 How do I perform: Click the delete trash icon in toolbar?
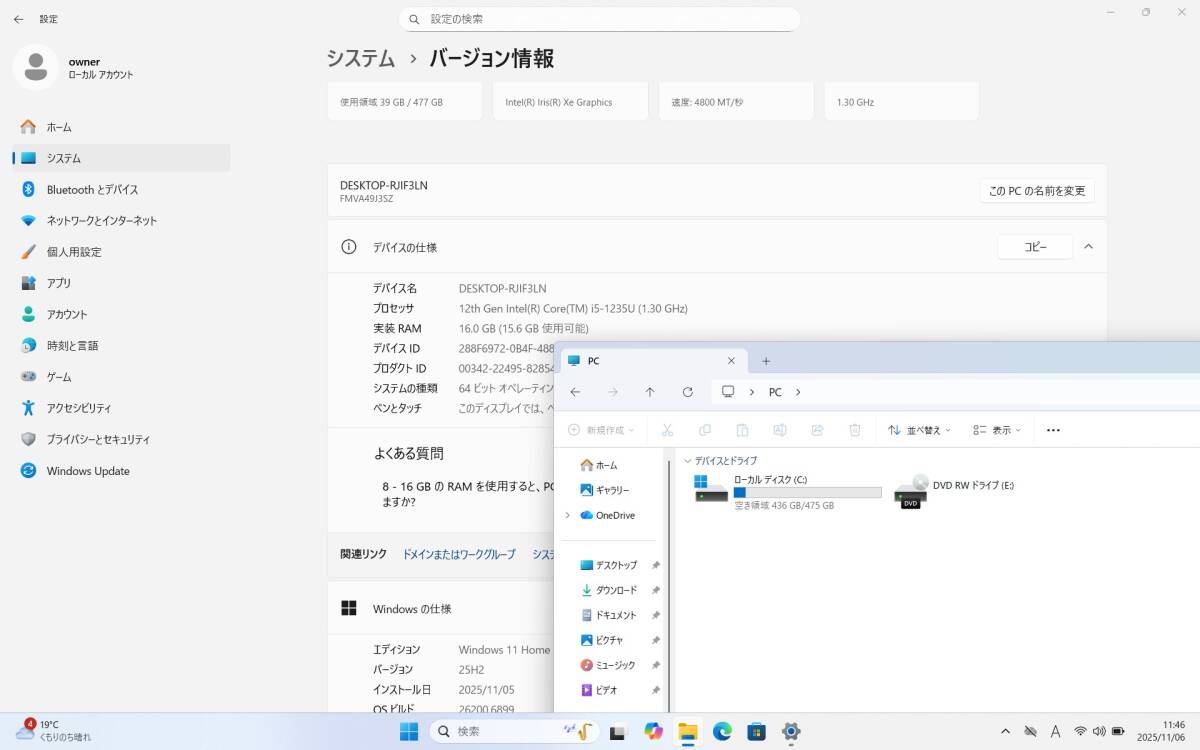[x=855, y=430]
